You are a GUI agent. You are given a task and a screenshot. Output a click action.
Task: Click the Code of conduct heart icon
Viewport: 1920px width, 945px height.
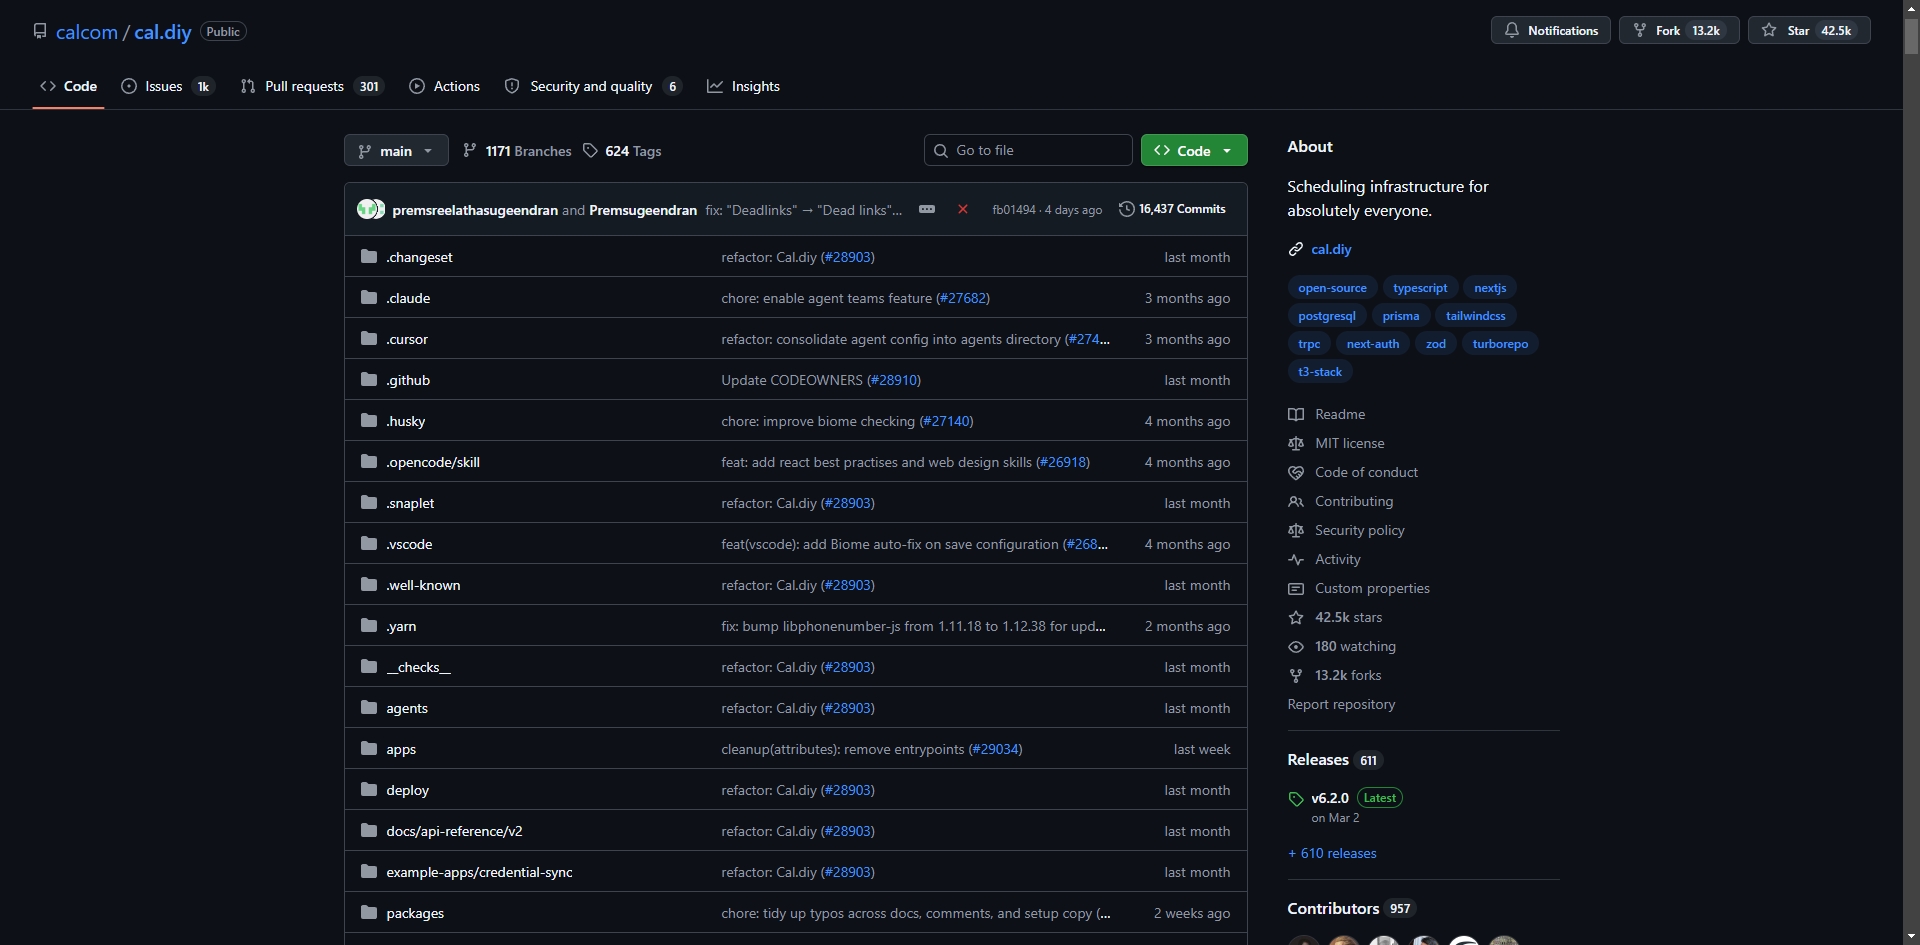pyautogui.click(x=1296, y=472)
